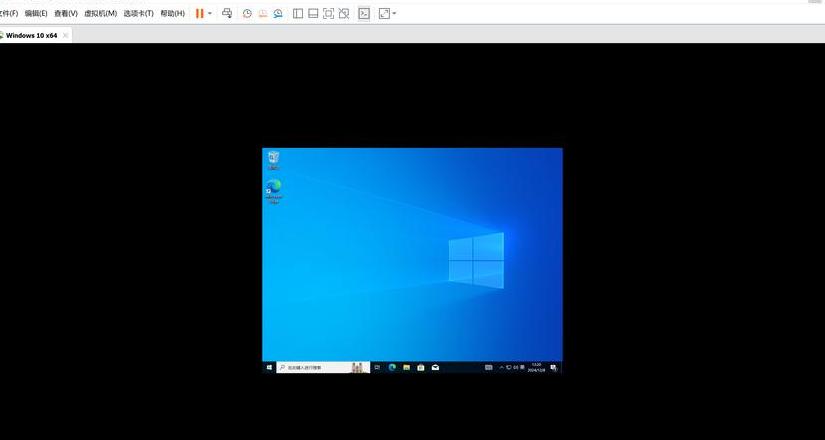Expand the power options dropdown arrow
This screenshot has height=440, width=825.
point(210,14)
